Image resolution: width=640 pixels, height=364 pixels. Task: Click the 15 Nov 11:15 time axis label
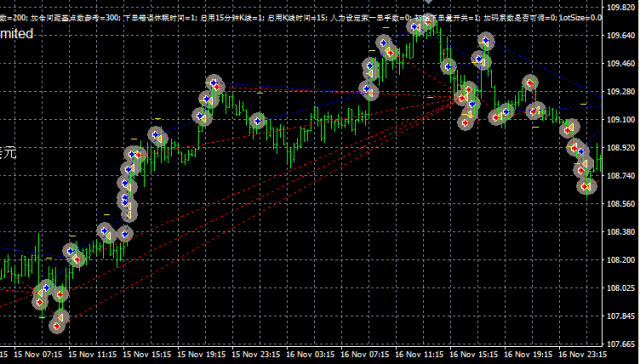[93, 354]
